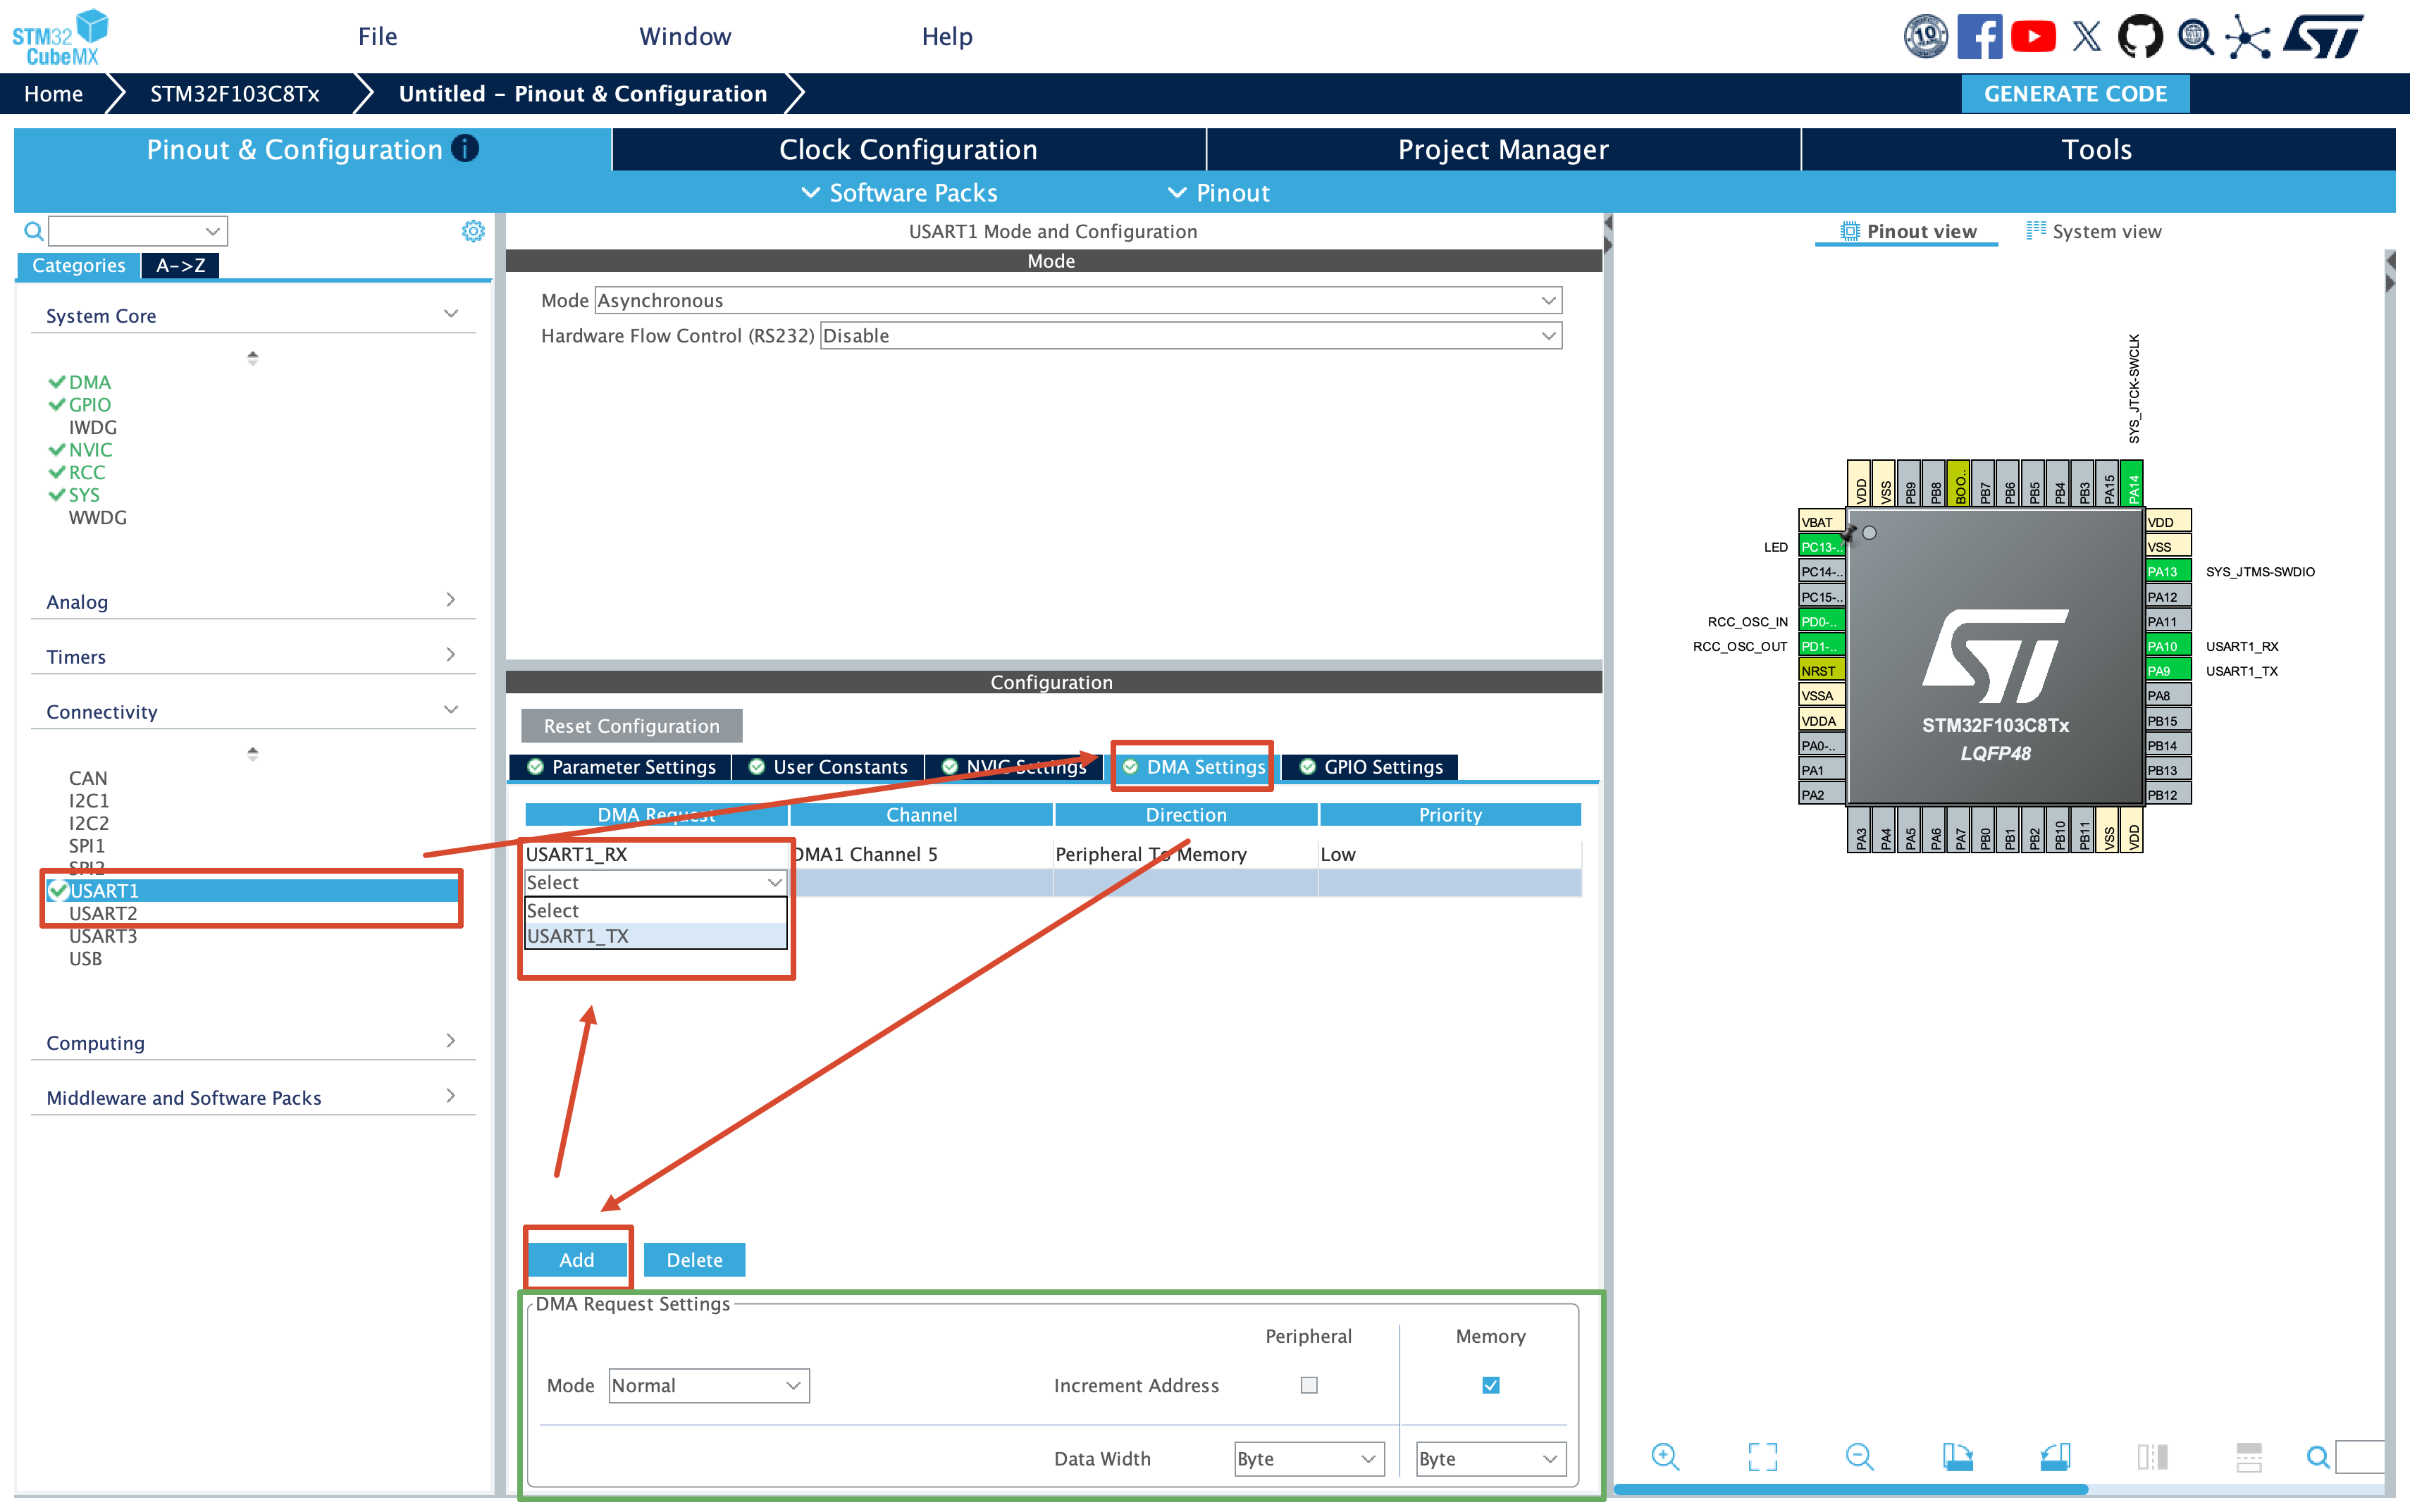This screenshot has height=1512, width=2410.
Task: Expand the Analog category
Action: click(x=253, y=601)
